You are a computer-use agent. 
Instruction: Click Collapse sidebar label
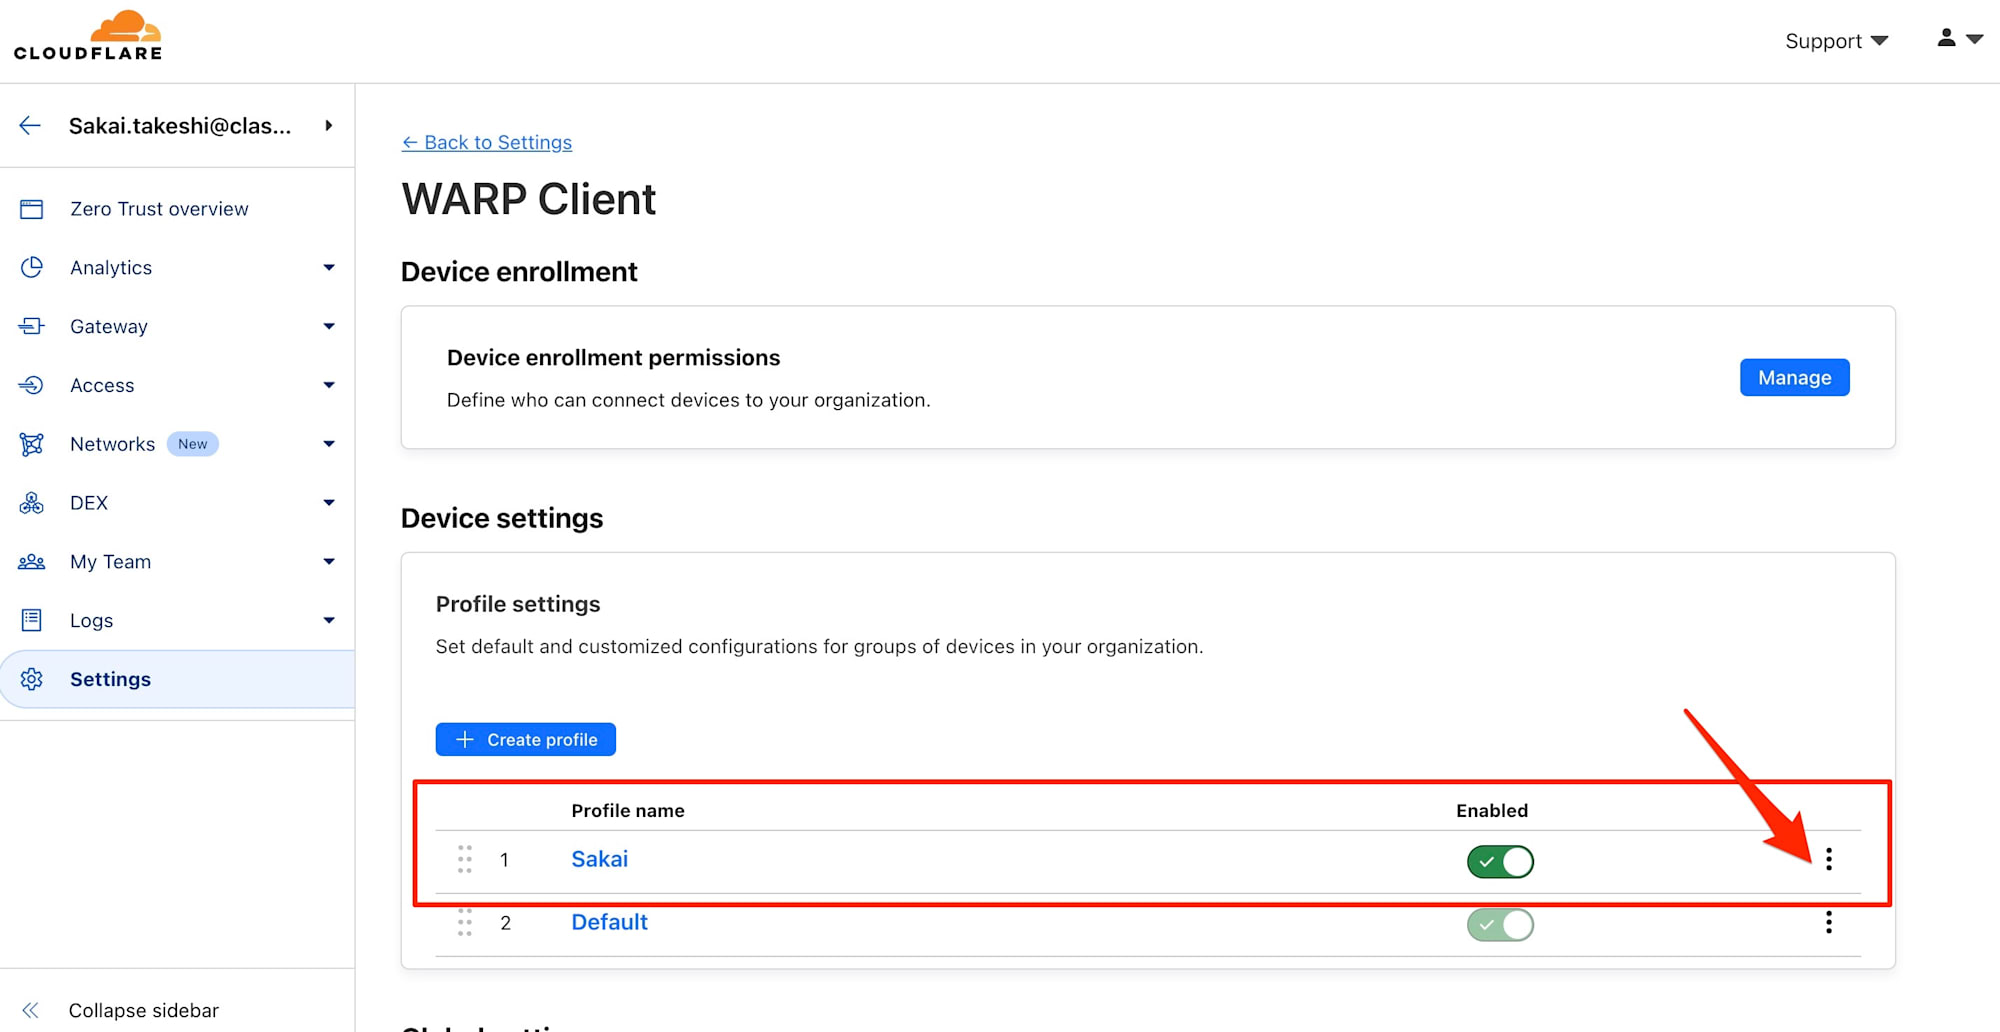click(x=143, y=1010)
